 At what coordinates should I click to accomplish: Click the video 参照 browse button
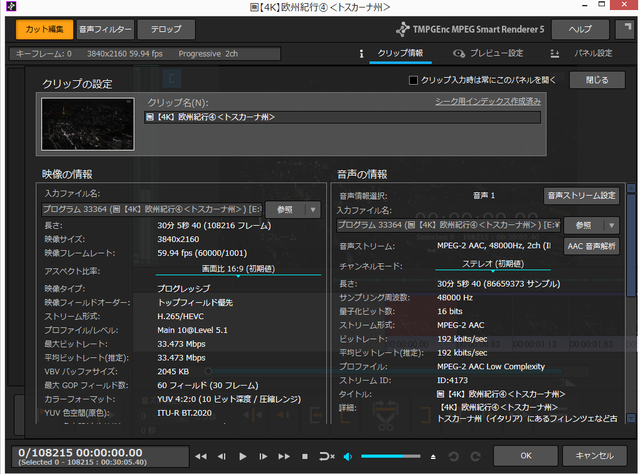point(285,210)
